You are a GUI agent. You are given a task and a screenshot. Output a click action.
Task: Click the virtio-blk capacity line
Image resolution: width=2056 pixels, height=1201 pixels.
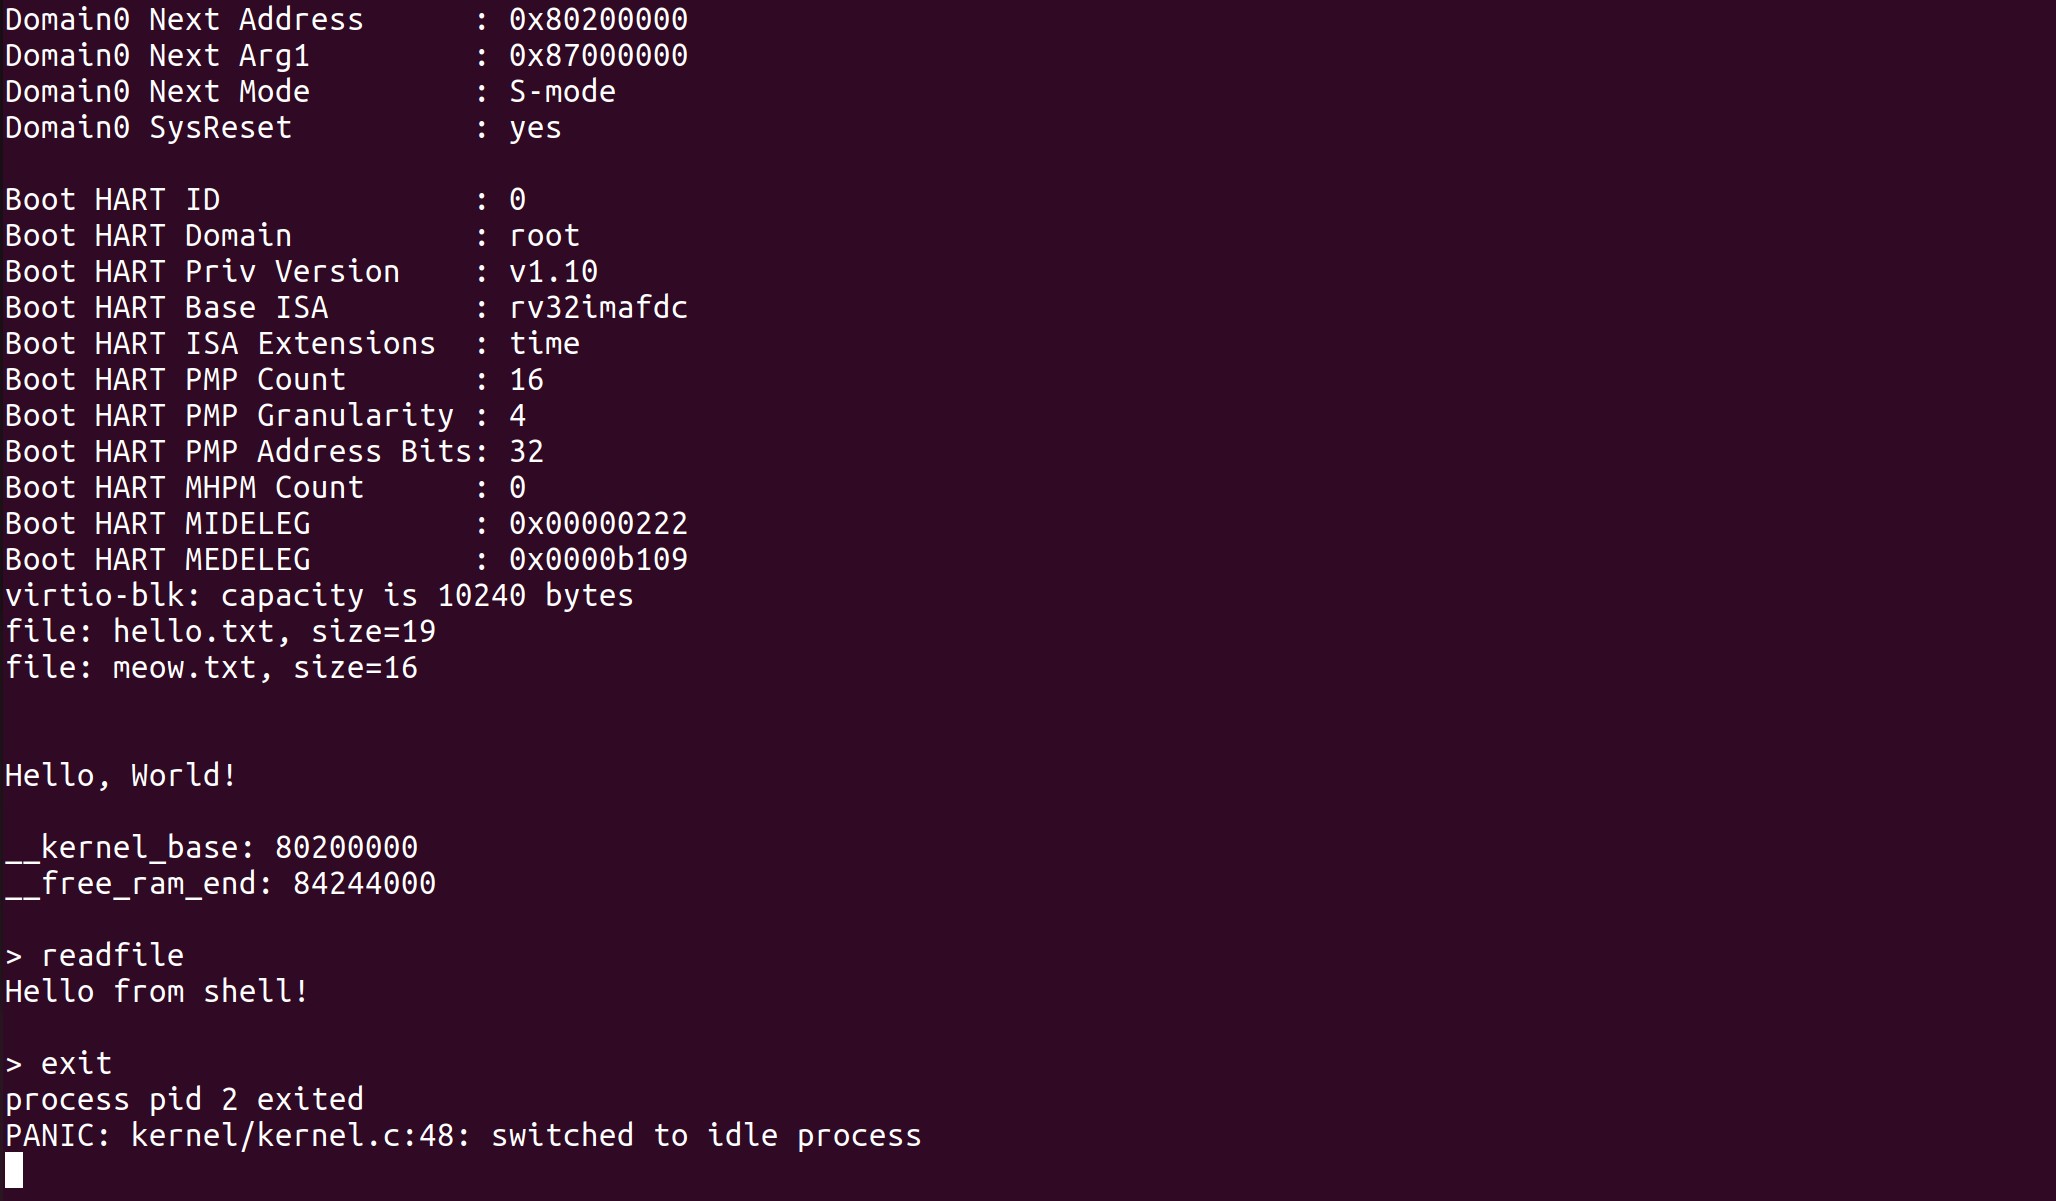click(319, 595)
